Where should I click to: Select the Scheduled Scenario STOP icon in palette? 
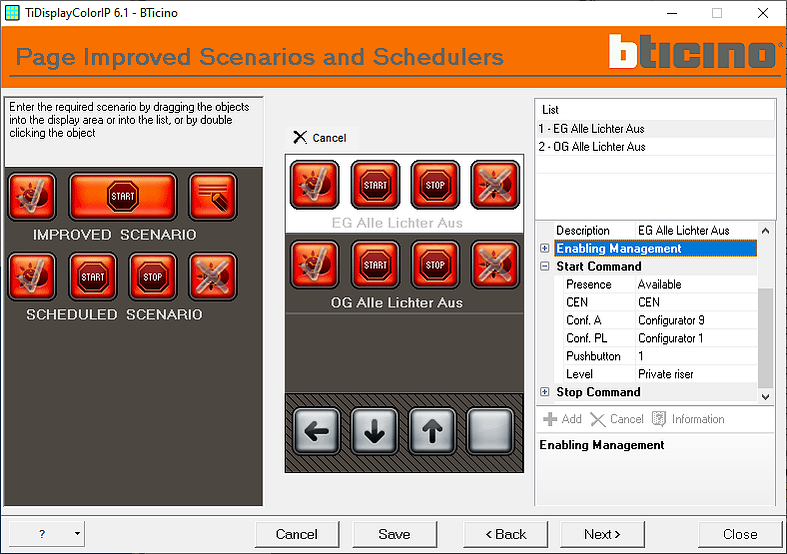tap(153, 276)
